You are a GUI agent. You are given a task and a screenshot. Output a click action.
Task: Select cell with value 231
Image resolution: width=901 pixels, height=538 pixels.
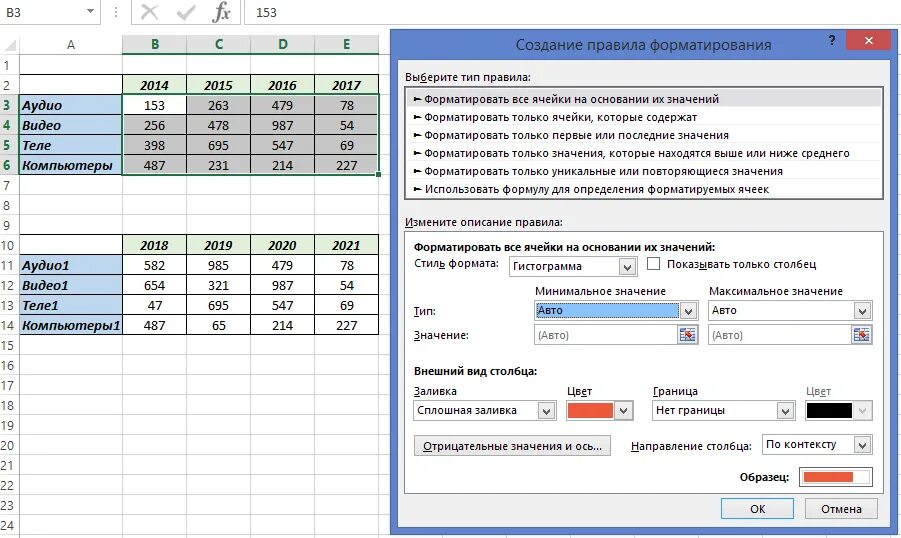(218, 166)
